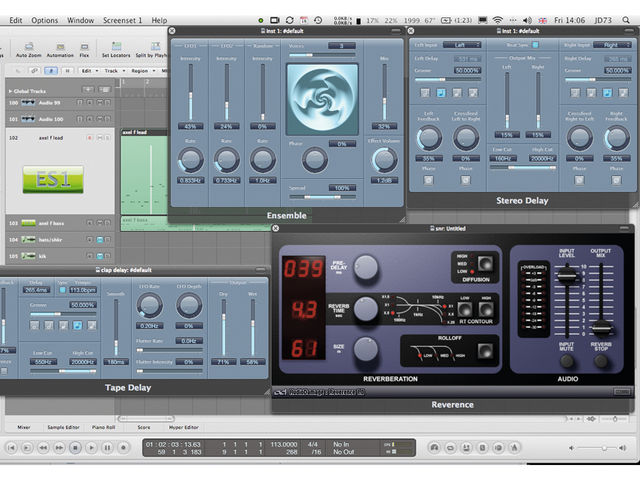Click the Play transport button

pyautogui.click(x=91, y=448)
